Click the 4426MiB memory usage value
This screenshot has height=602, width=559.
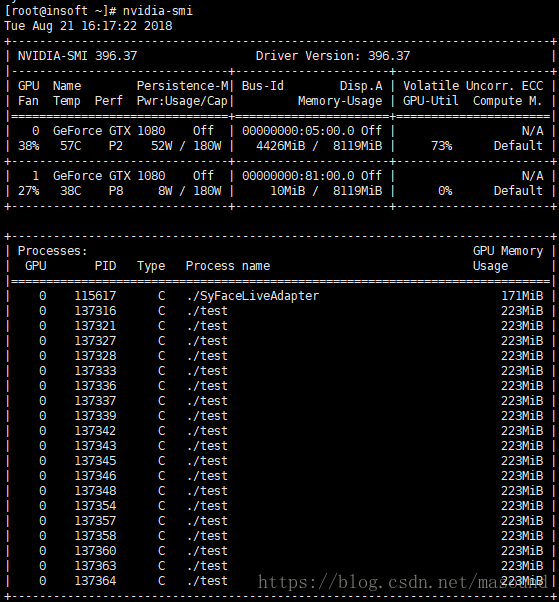(281, 146)
